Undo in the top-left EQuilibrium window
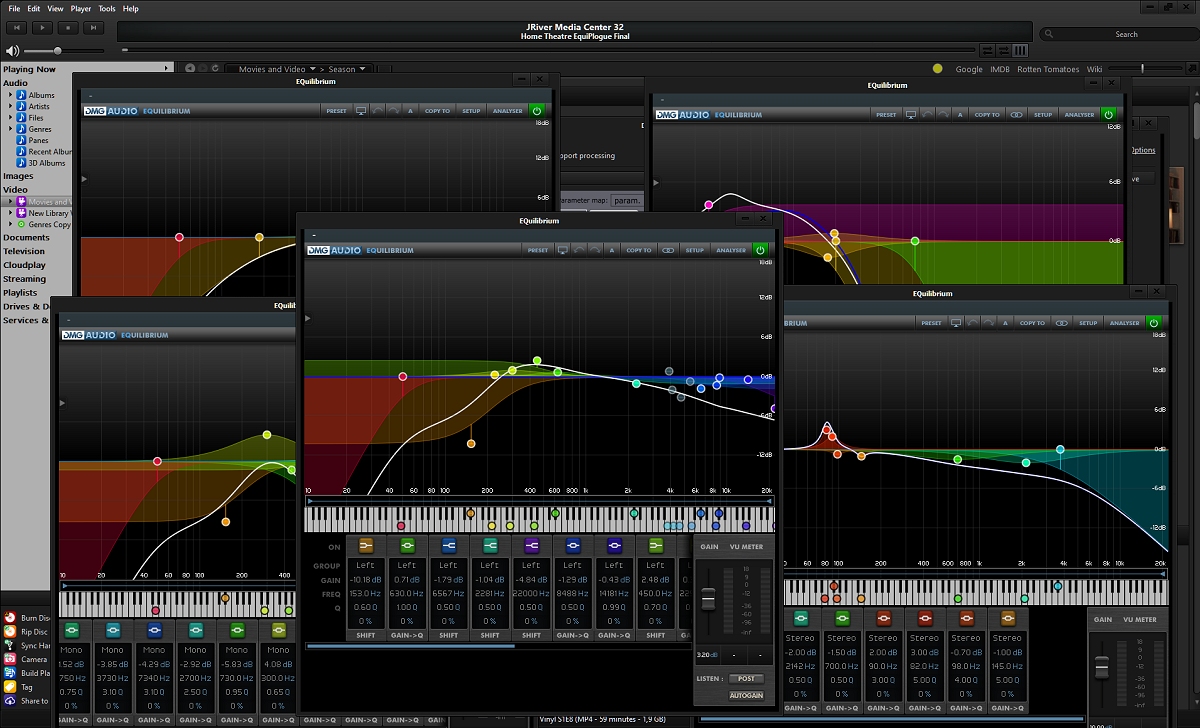 tap(377, 111)
